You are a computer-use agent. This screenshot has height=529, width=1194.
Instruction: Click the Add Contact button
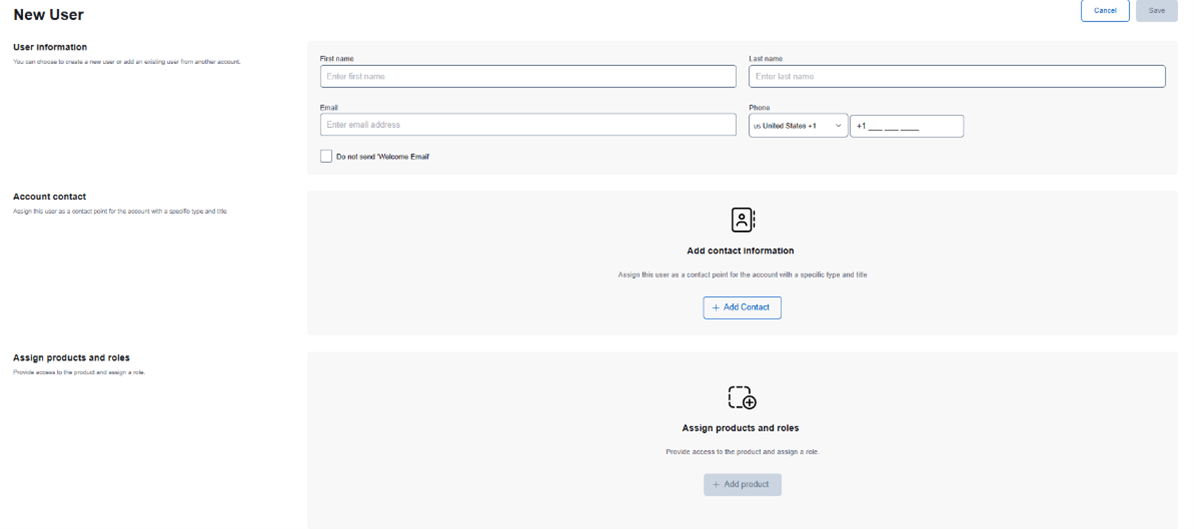coord(742,308)
